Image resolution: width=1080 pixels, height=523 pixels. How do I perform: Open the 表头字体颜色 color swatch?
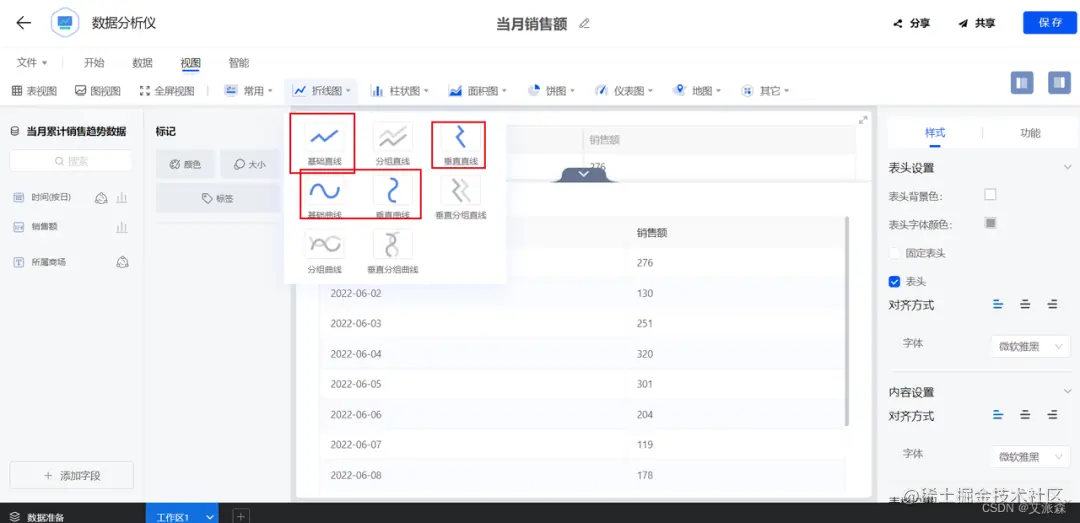pos(990,223)
